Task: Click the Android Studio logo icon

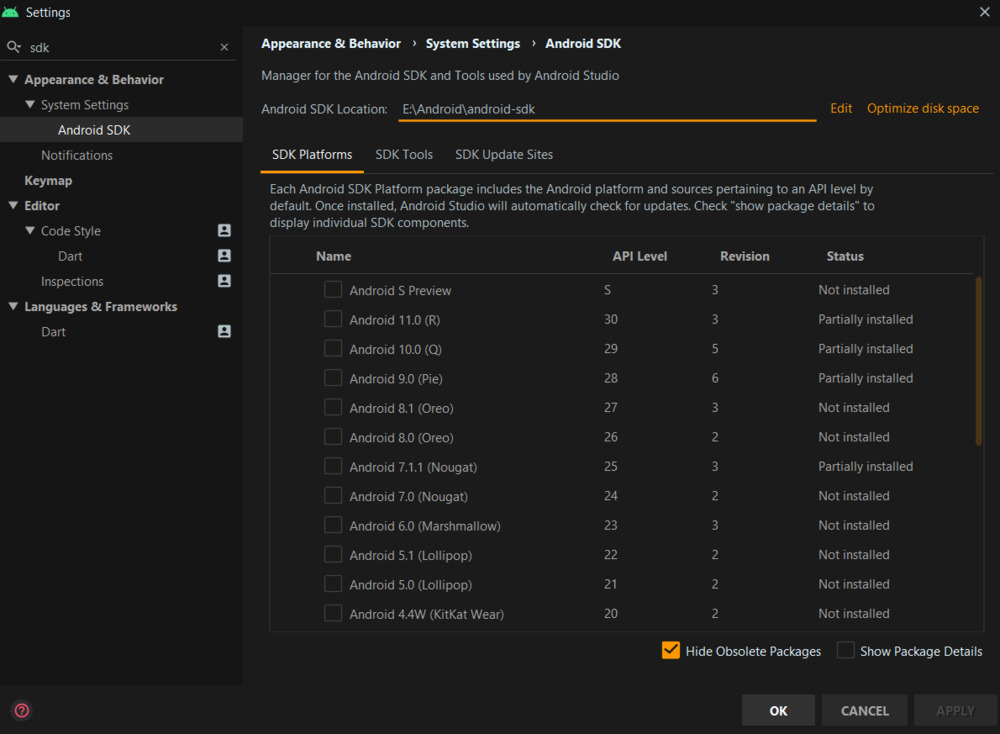Action: (11, 12)
